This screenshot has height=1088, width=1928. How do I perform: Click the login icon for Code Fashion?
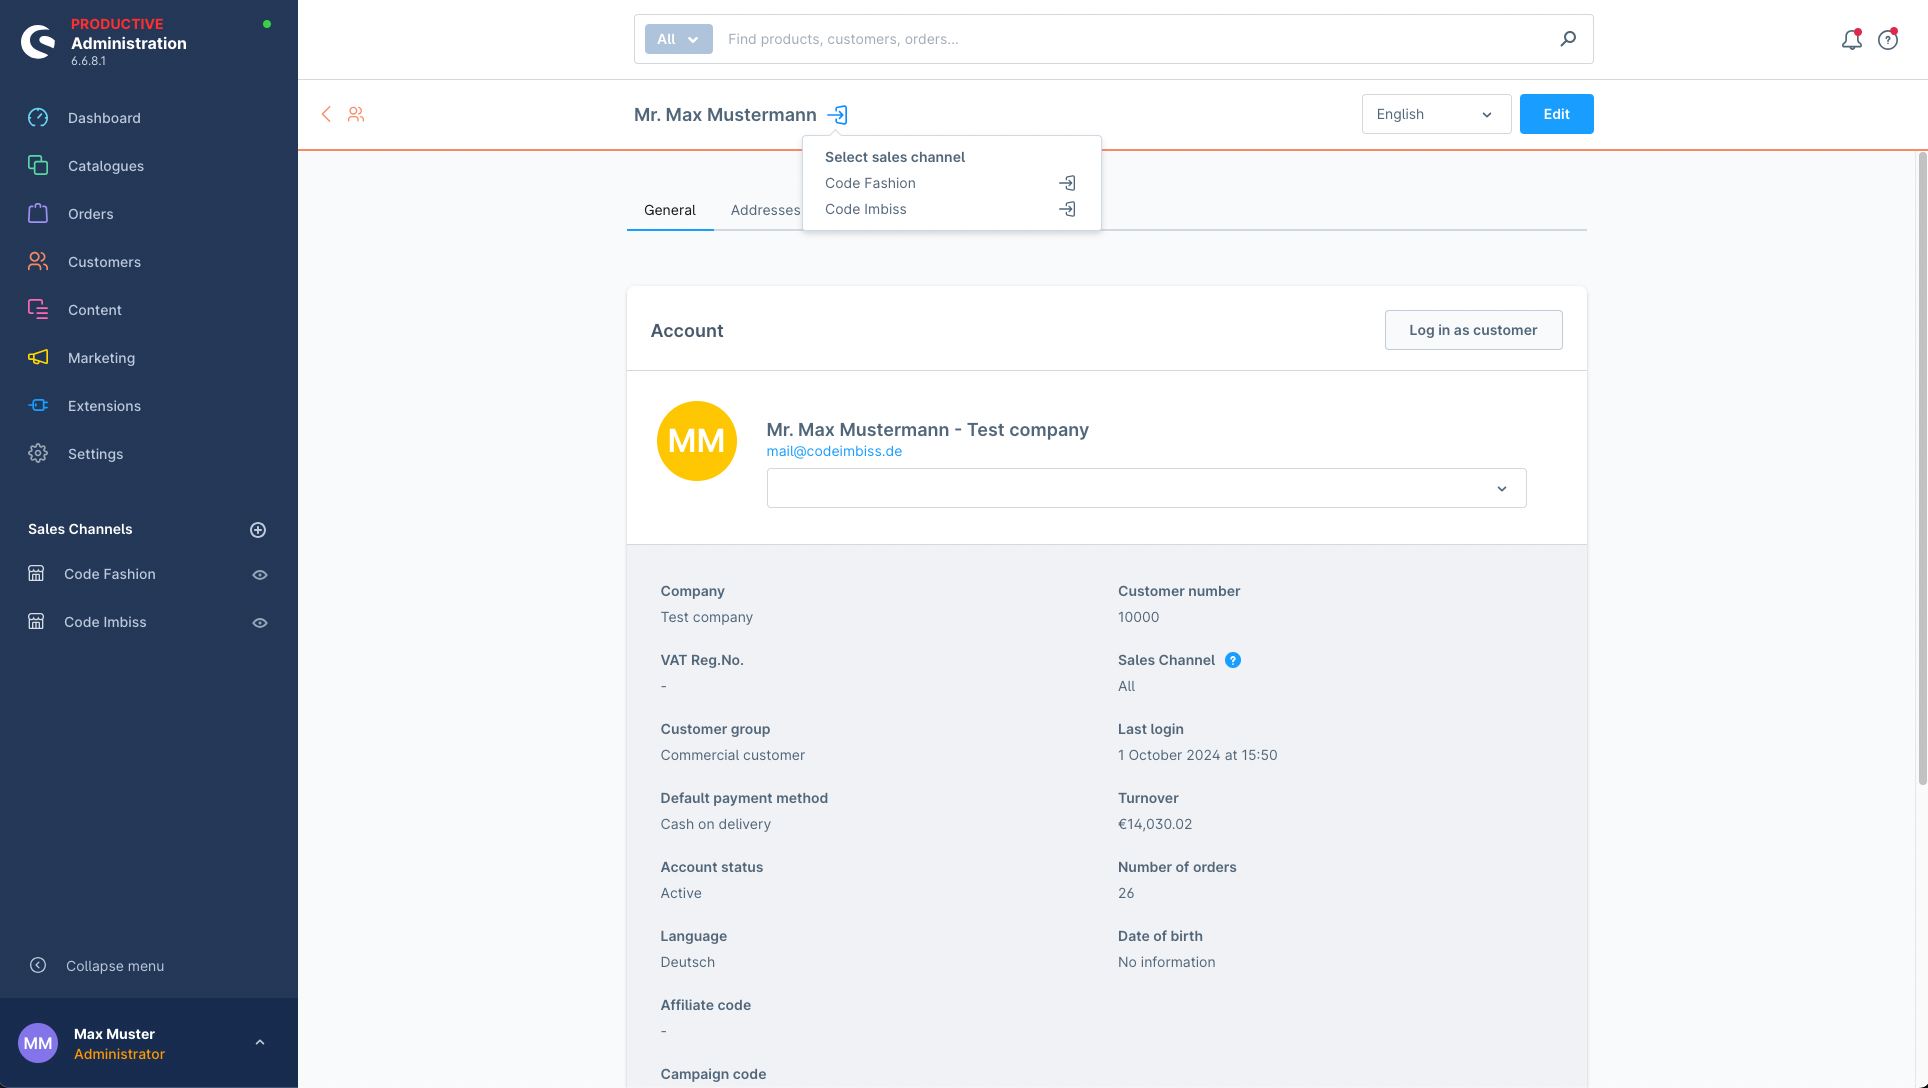[1067, 183]
